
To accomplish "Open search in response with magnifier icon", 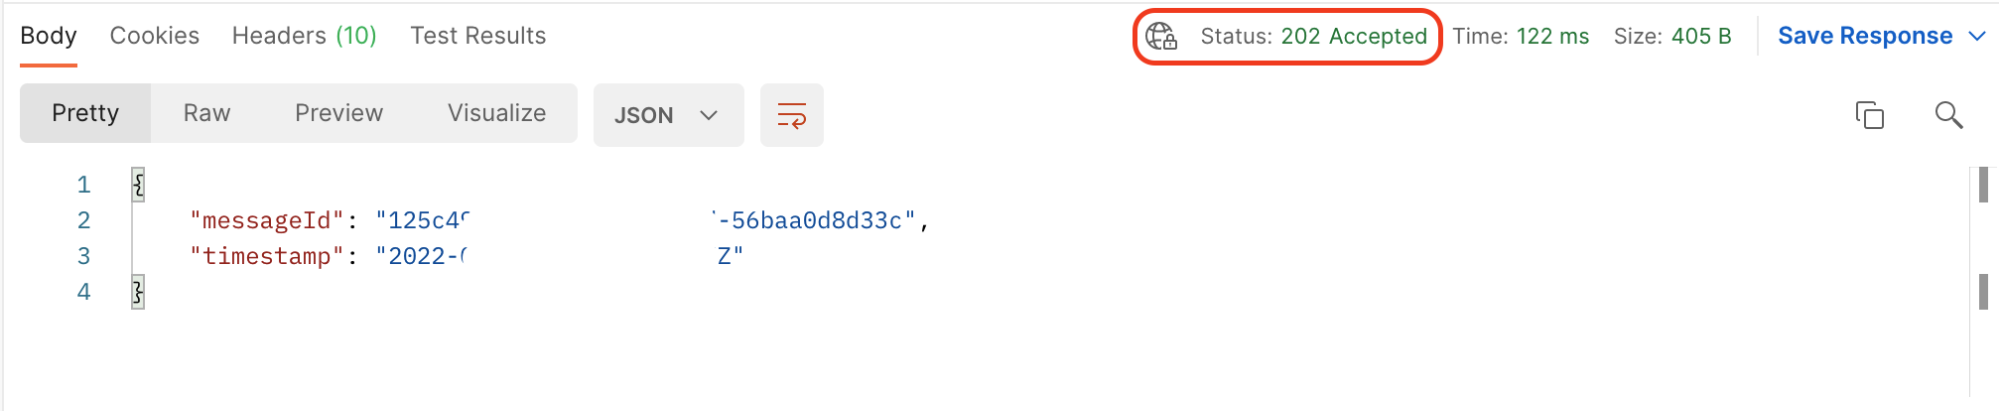I will tap(1948, 115).
